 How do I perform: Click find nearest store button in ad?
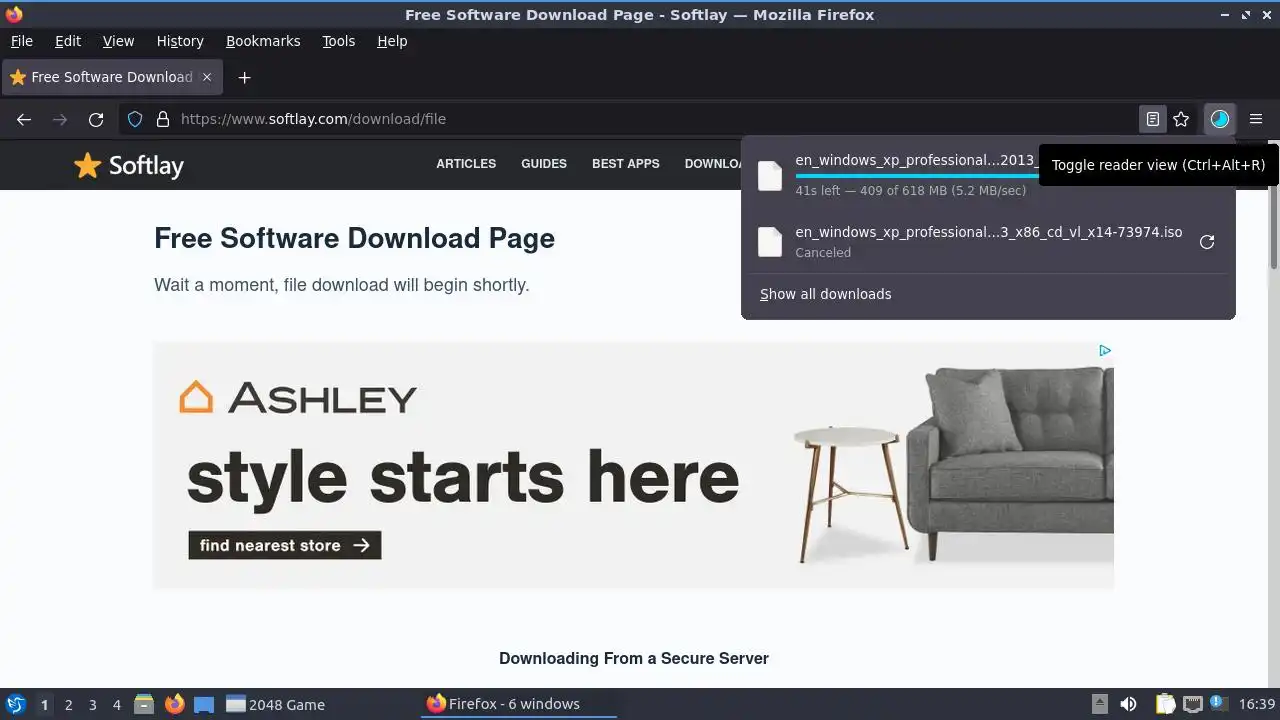click(x=285, y=545)
